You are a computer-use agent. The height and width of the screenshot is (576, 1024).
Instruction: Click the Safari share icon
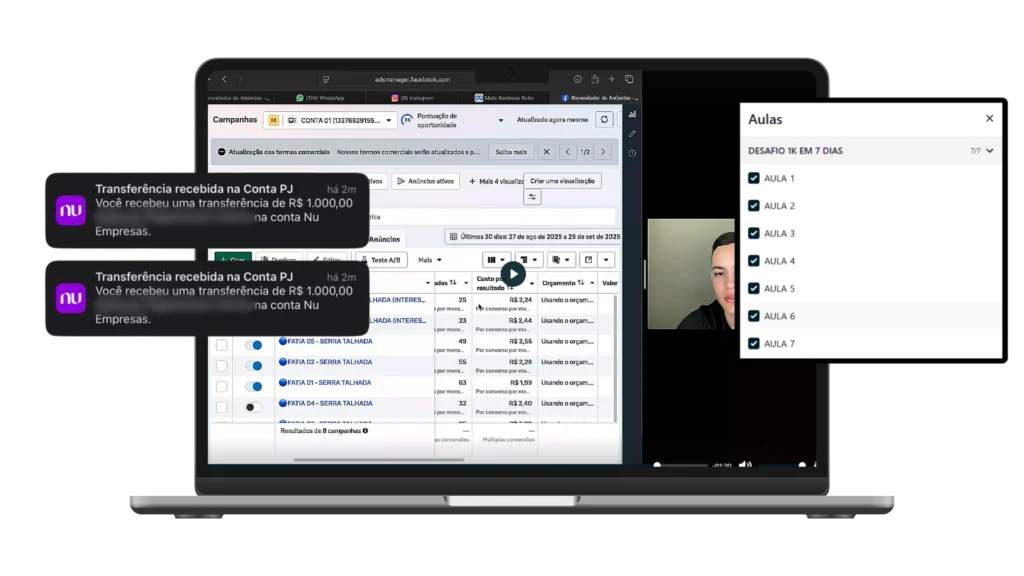(x=594, y=79)
